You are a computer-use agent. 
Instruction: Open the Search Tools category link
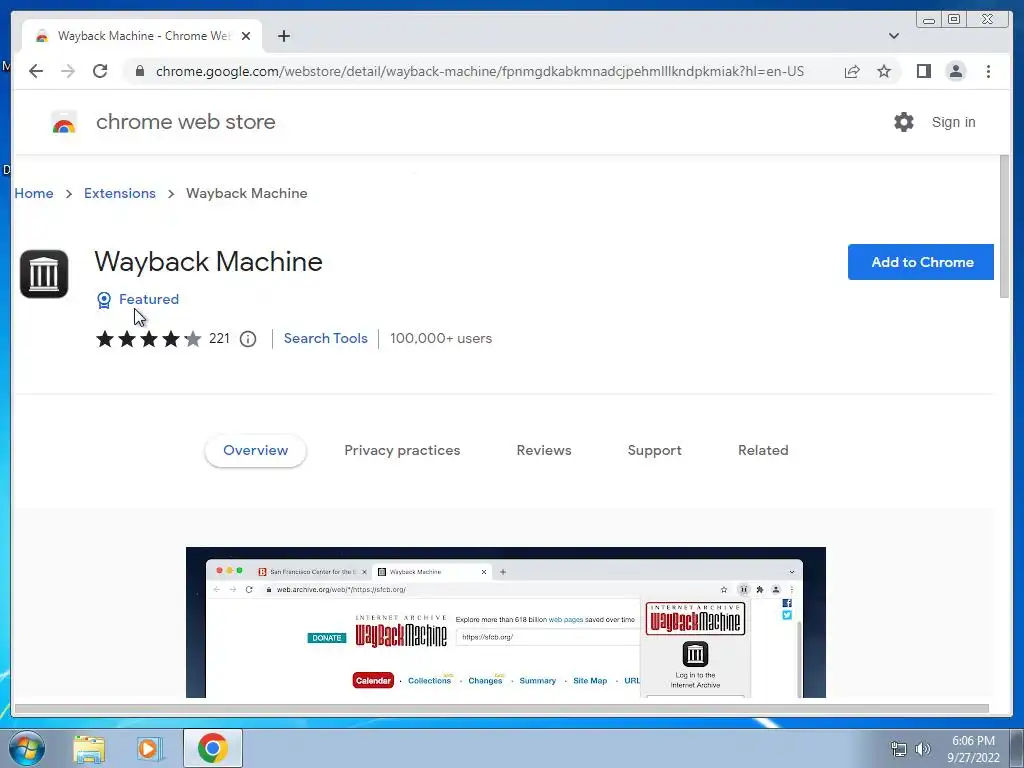tap(325, 338)
